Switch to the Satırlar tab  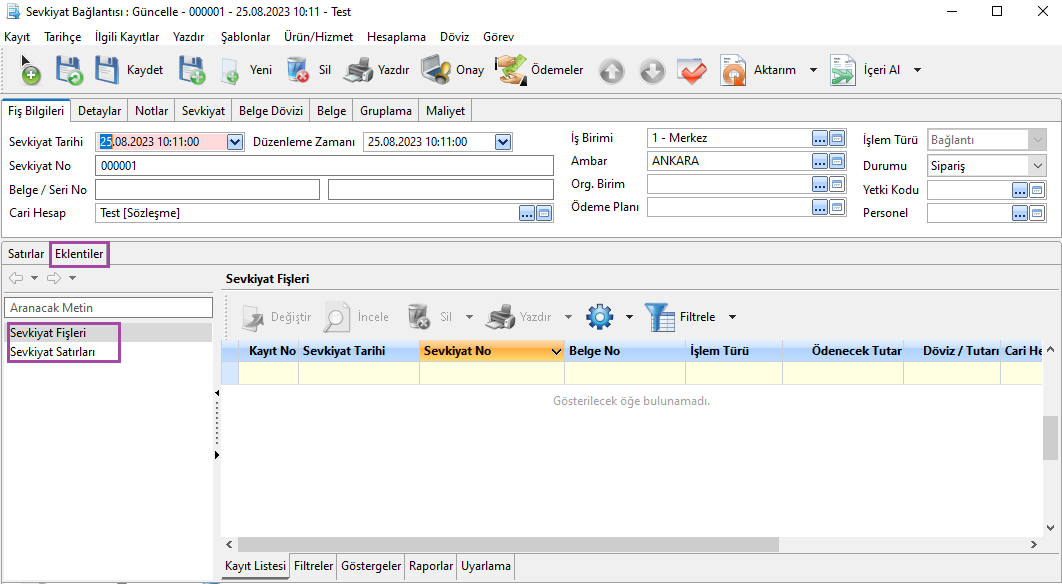[x=26, y=254]
